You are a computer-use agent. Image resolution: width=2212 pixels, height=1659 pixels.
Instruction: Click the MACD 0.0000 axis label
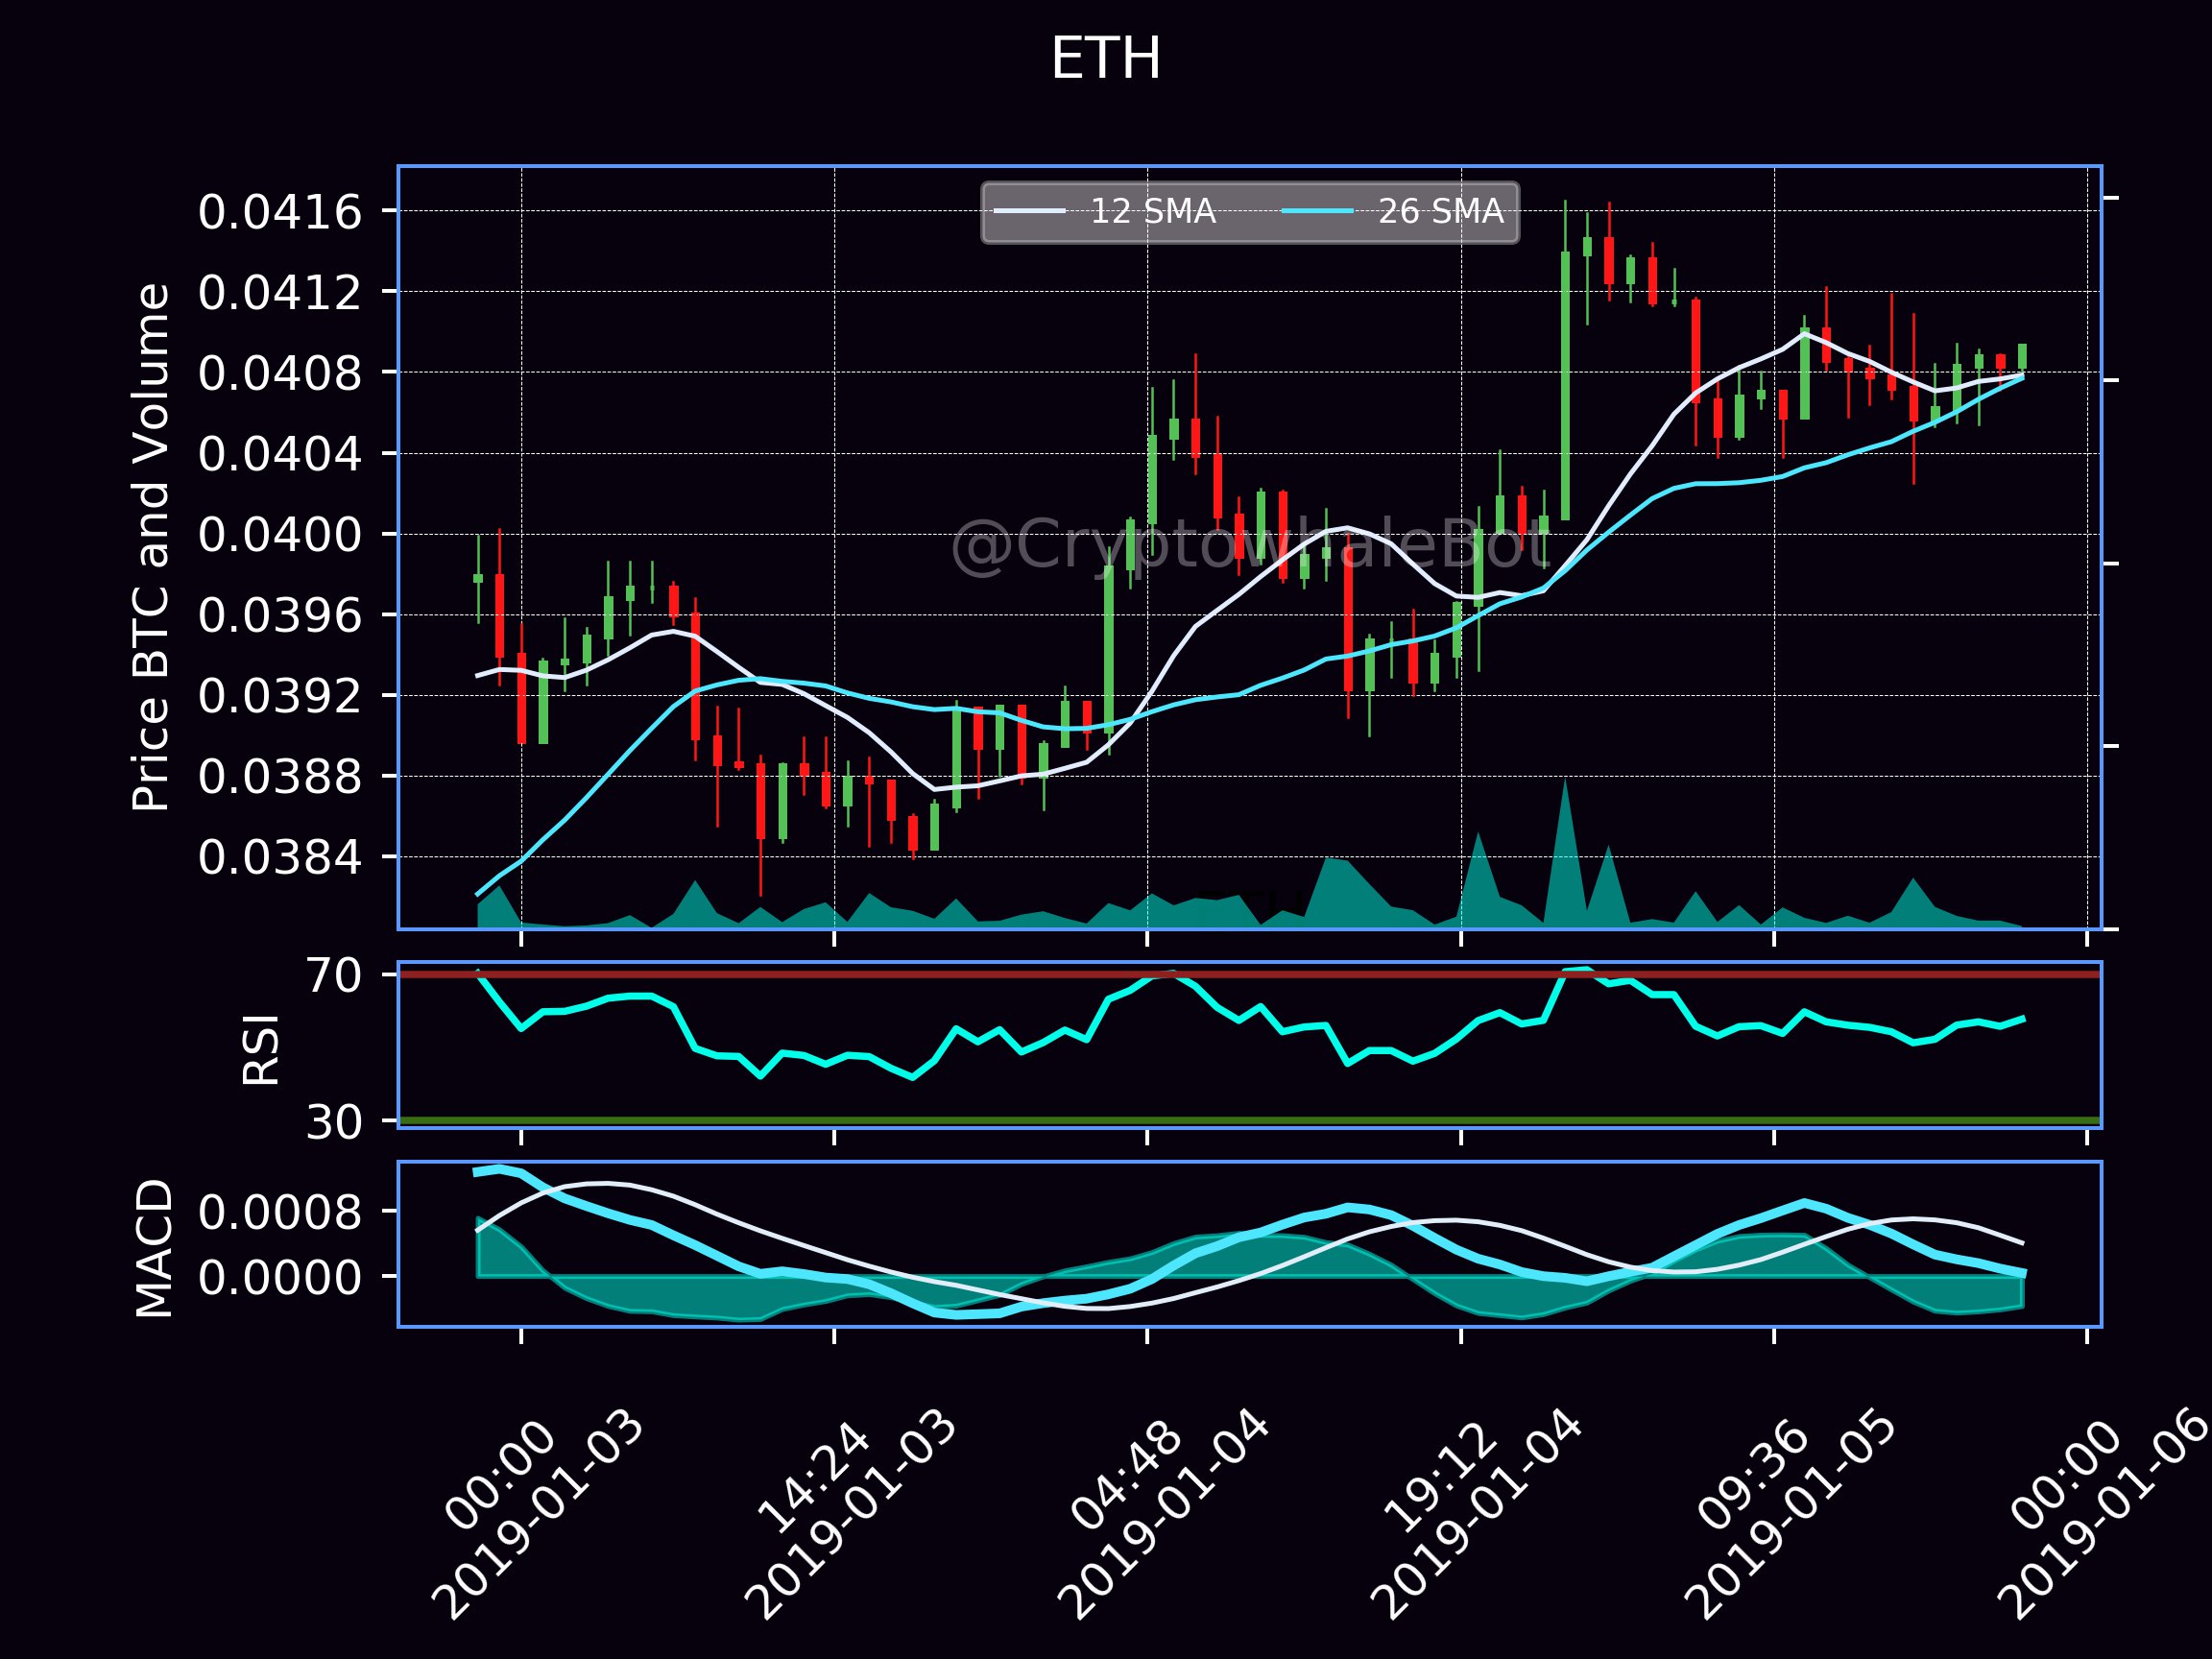pyautogui.click(x=279, y=1278)
